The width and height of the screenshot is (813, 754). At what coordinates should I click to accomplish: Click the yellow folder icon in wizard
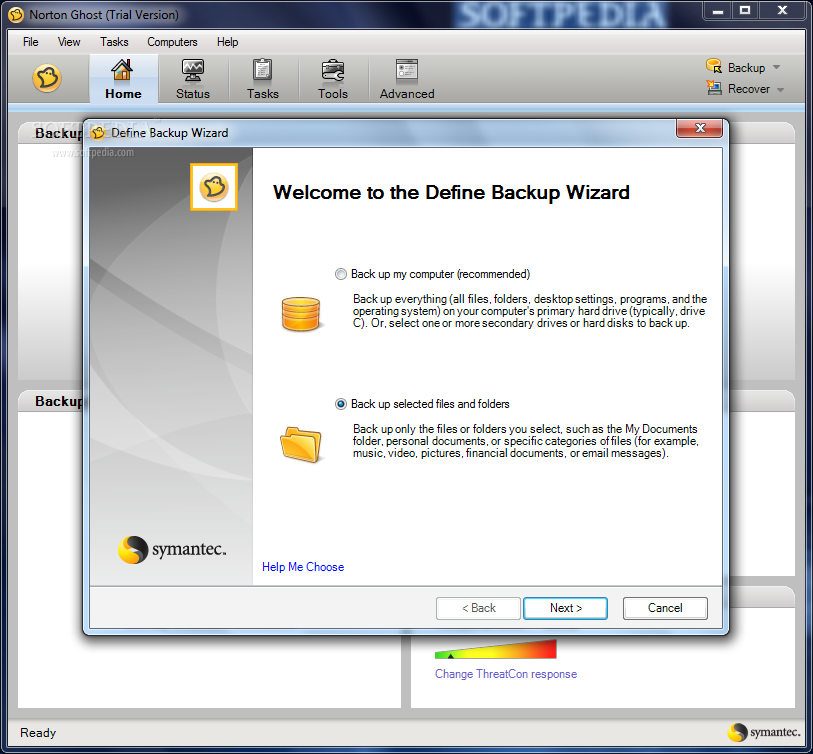pyautogui.click(x=300, y=443)
